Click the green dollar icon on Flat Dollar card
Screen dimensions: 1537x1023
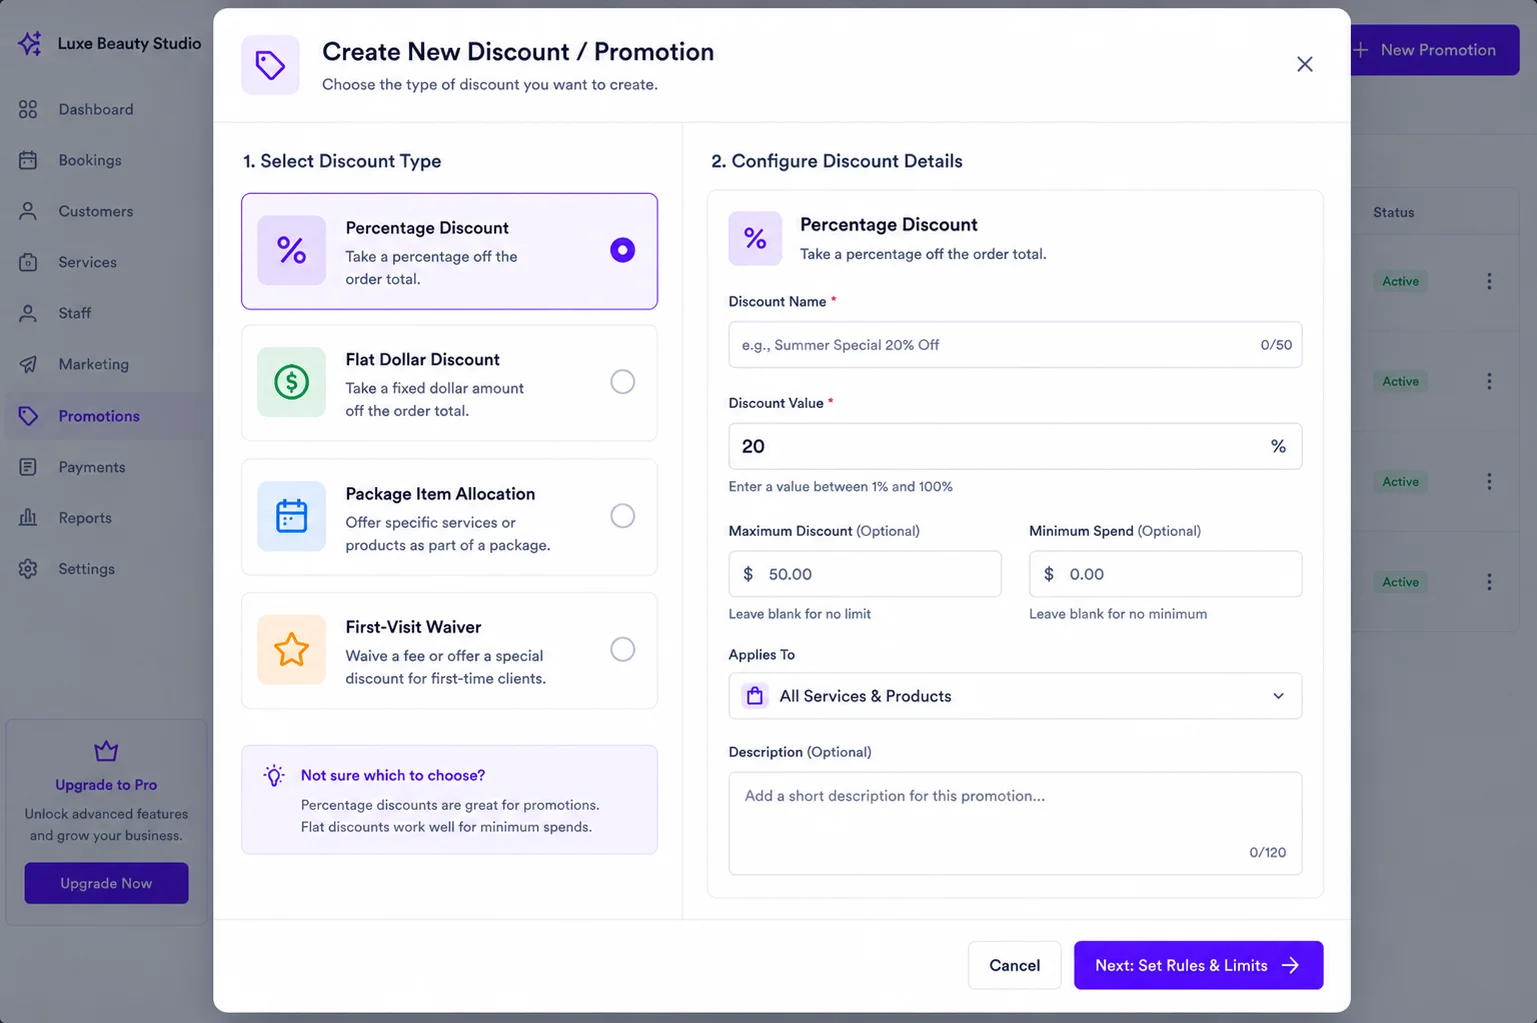tap(291, 382)
